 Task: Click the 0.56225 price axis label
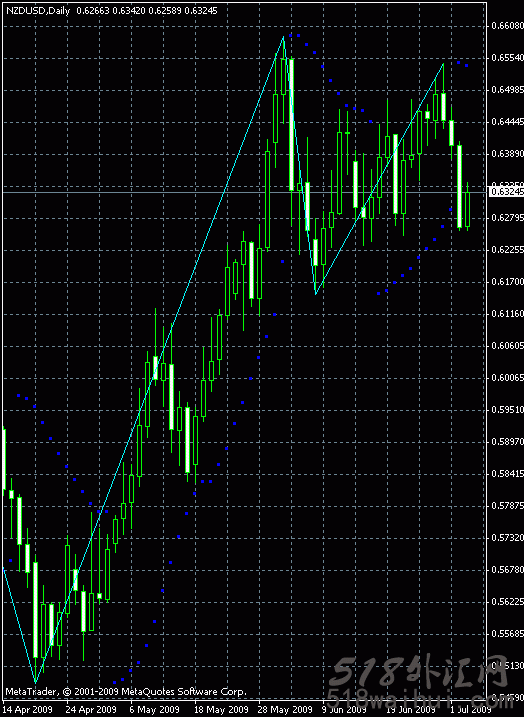(507, 602)
